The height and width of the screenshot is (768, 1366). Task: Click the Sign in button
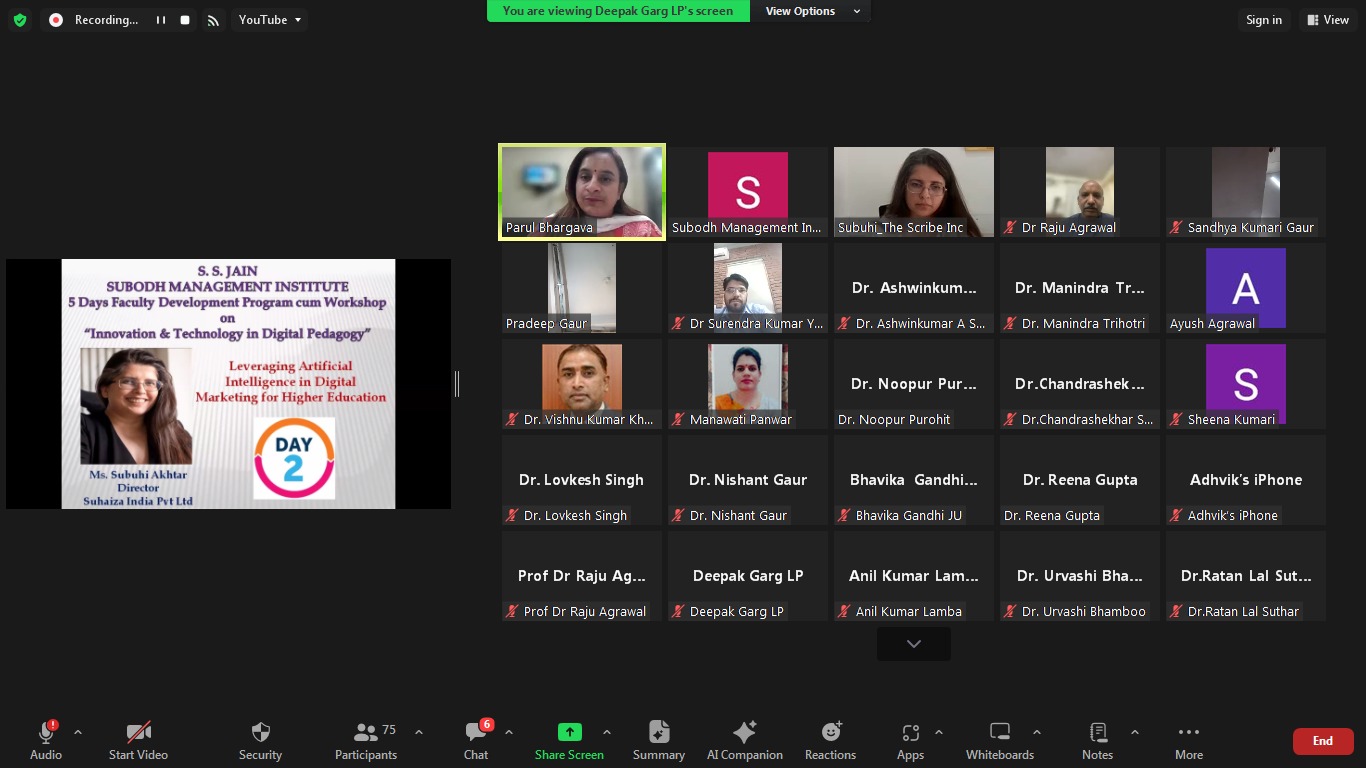pyautogui.click(x=1263, y=20)
